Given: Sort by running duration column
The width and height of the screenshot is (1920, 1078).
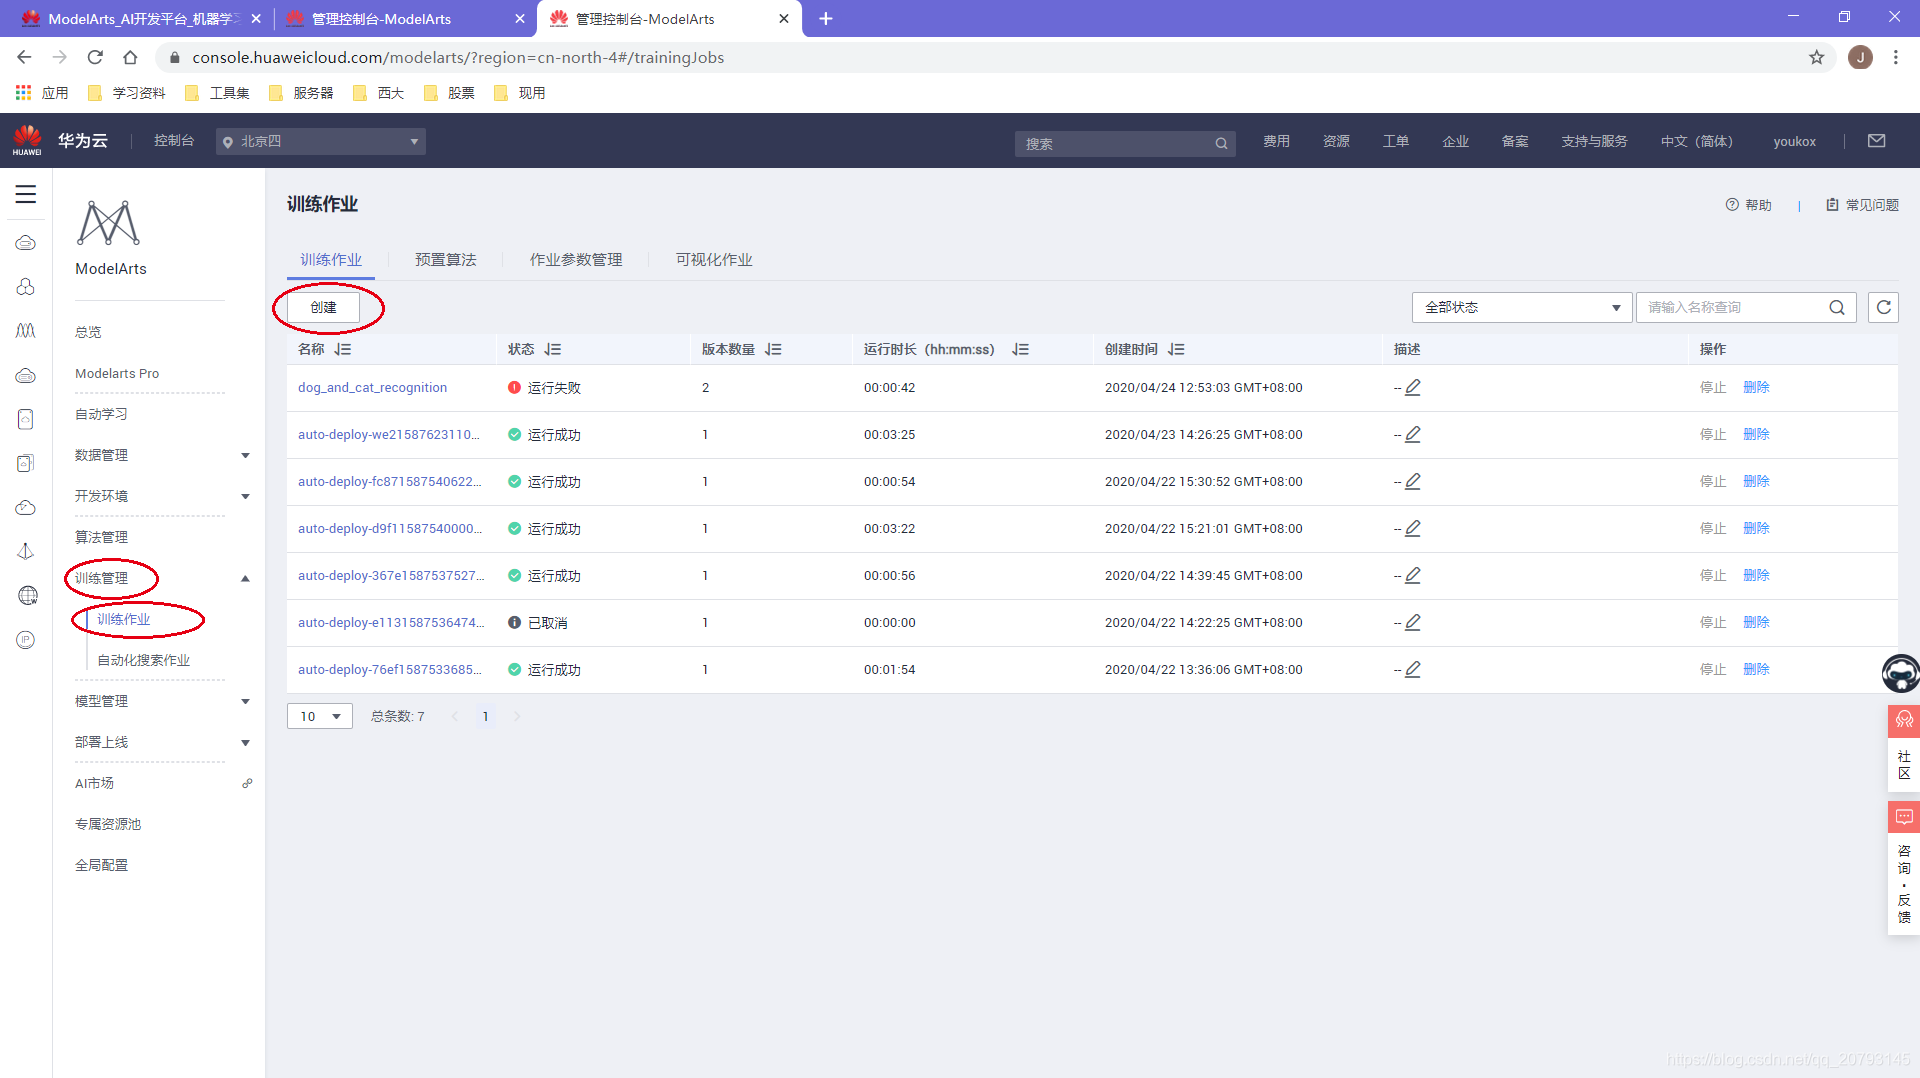Looking at the screenshot, I should coord(1020,349).
